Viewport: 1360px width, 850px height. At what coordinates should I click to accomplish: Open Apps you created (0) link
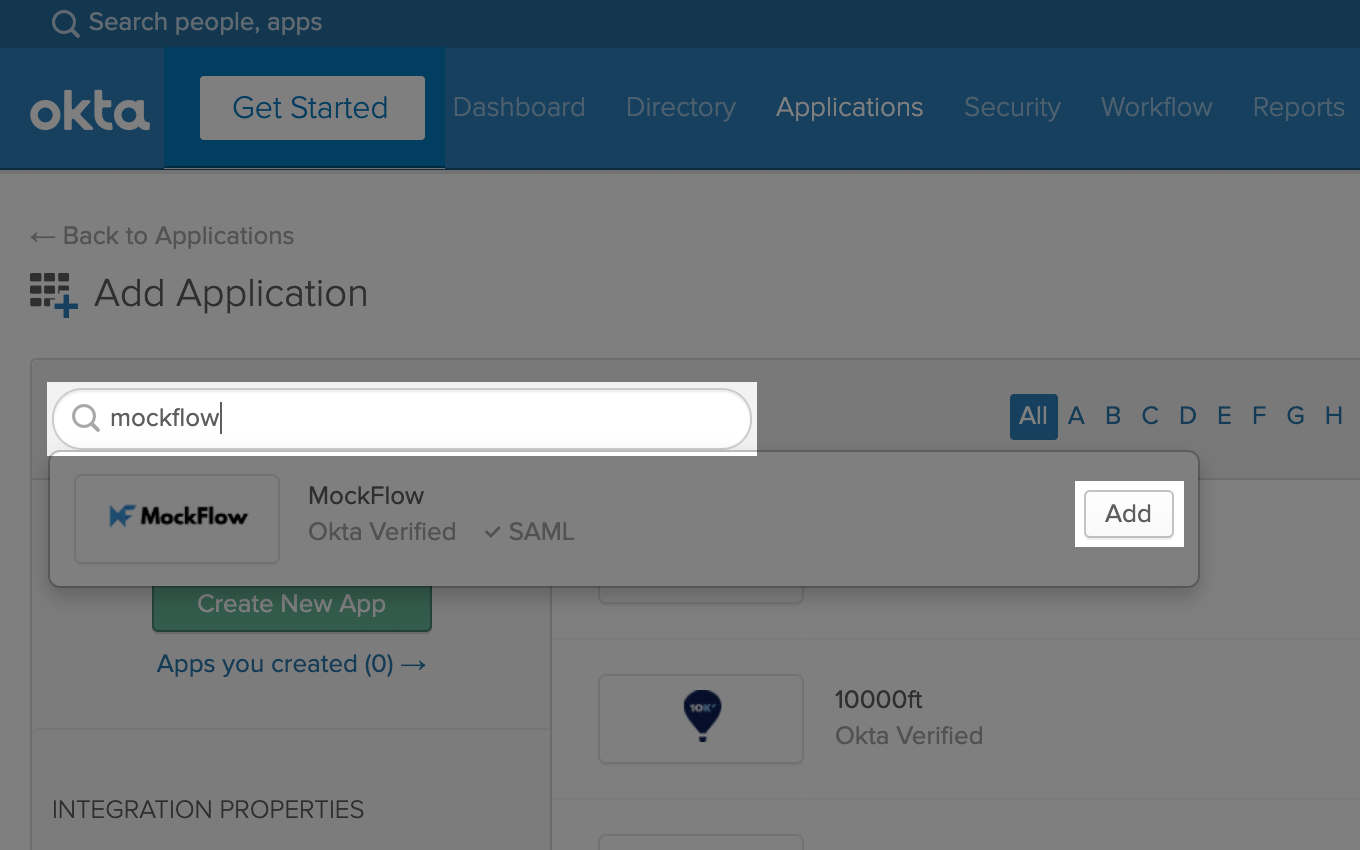coord(292,664)
